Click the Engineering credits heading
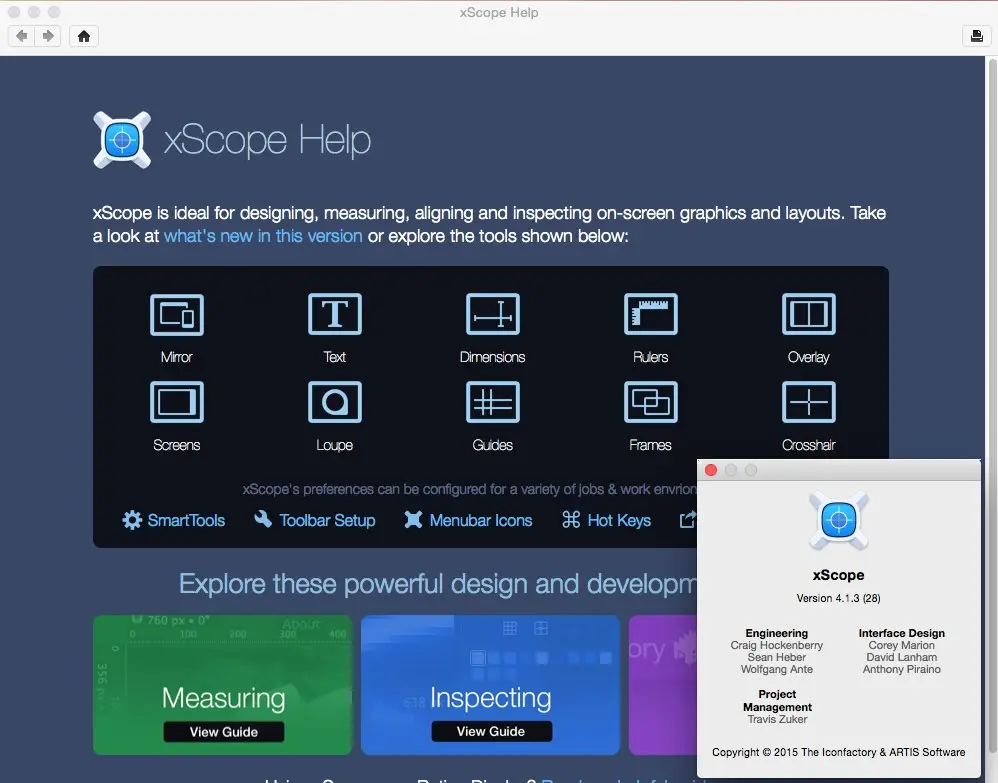The image size is (998, 783). click(x=777, y=633)
